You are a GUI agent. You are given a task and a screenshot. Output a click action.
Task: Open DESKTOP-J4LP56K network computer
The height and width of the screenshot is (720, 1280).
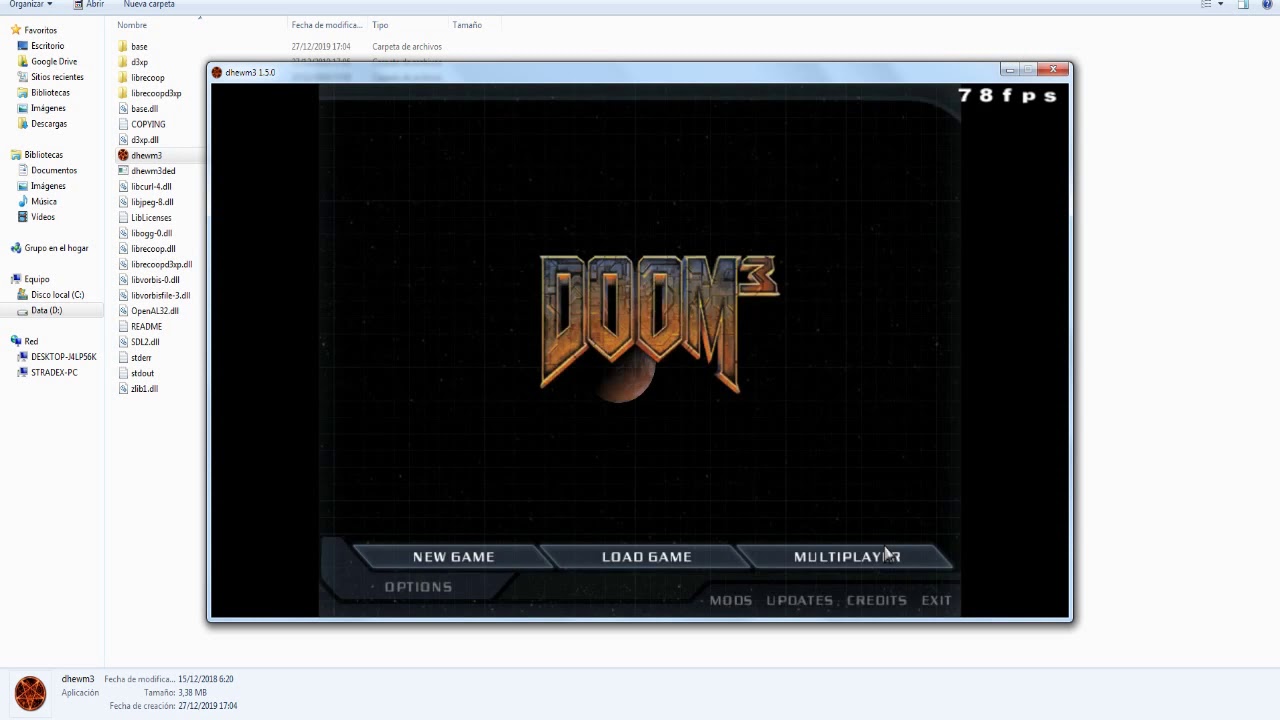click(63, 357)
